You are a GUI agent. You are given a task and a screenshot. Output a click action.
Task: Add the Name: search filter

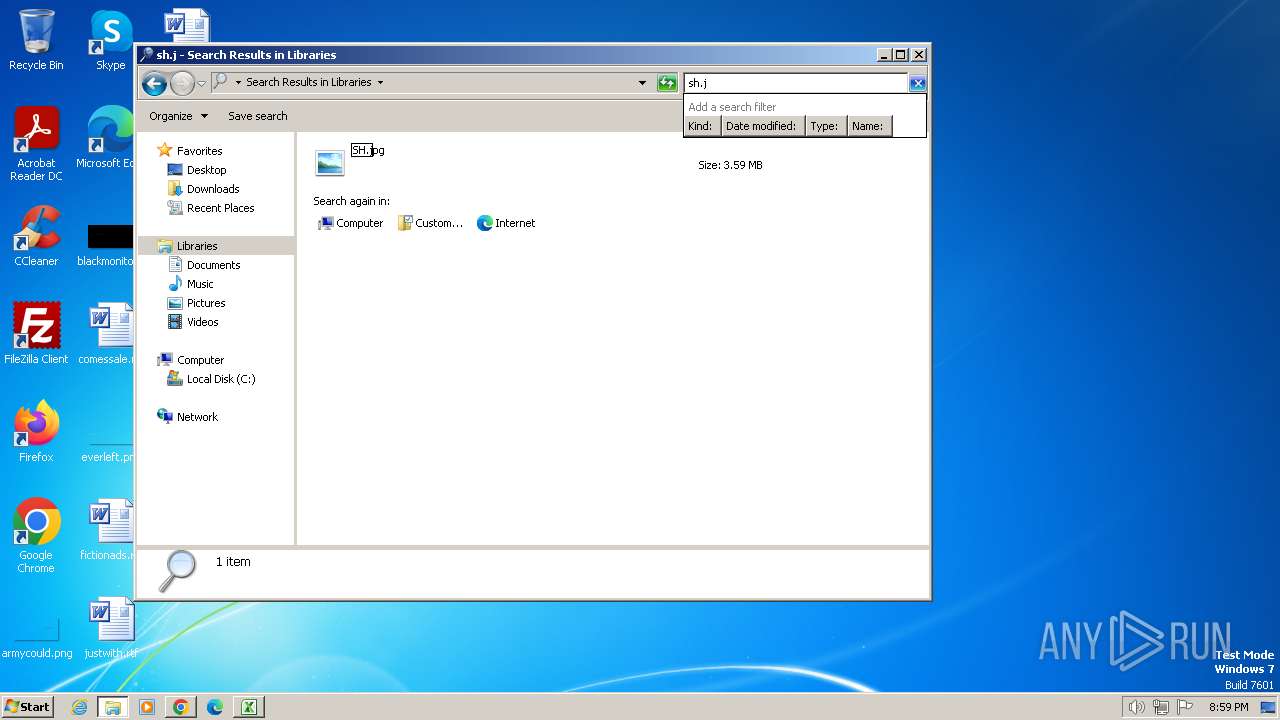868,126
